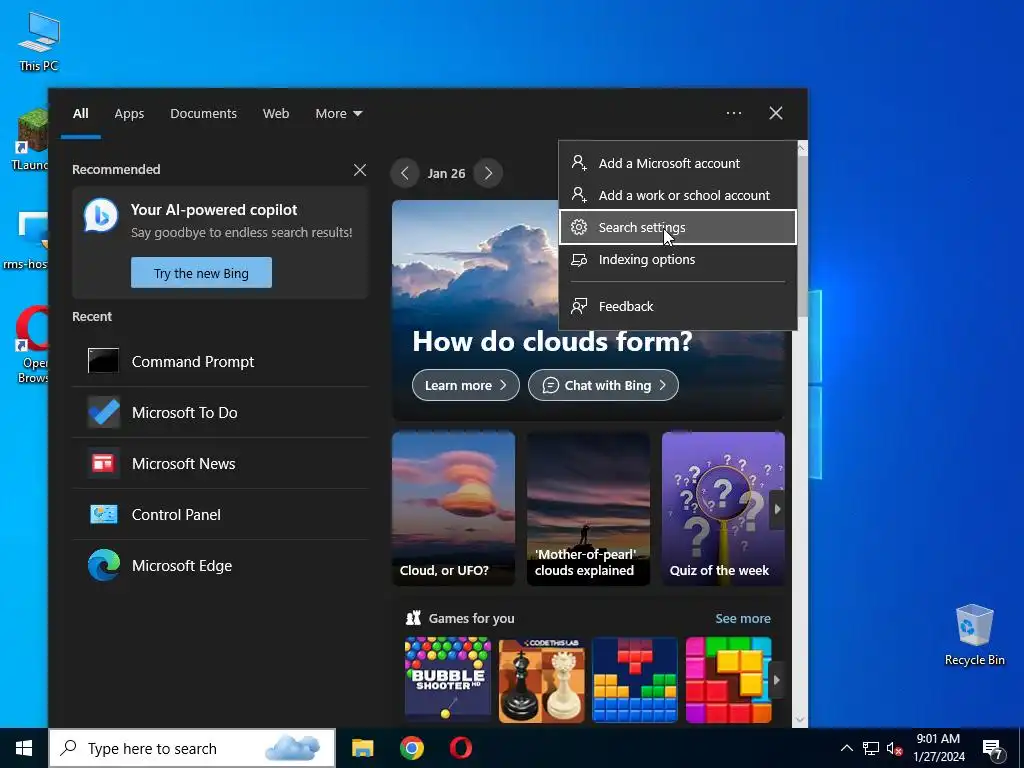
Task: Open Quiz of the week card
Action: (723, 509)
